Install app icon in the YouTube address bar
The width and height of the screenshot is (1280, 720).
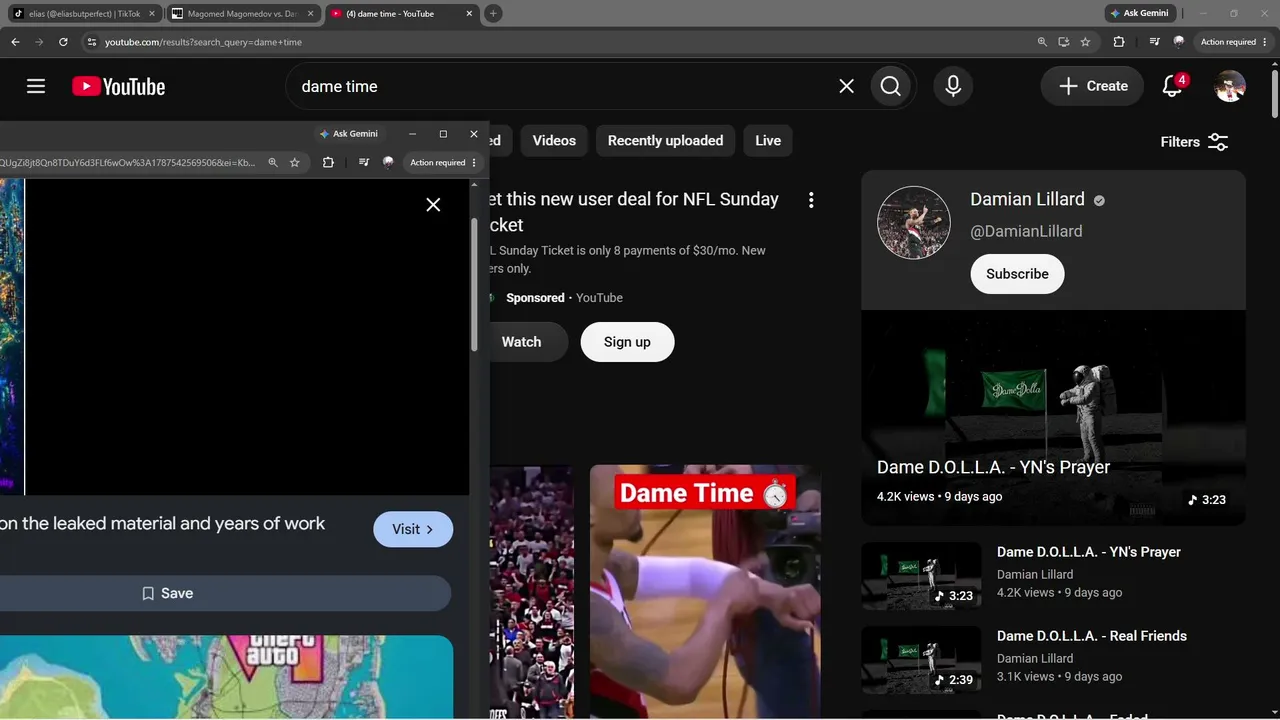coord(1064,42)
